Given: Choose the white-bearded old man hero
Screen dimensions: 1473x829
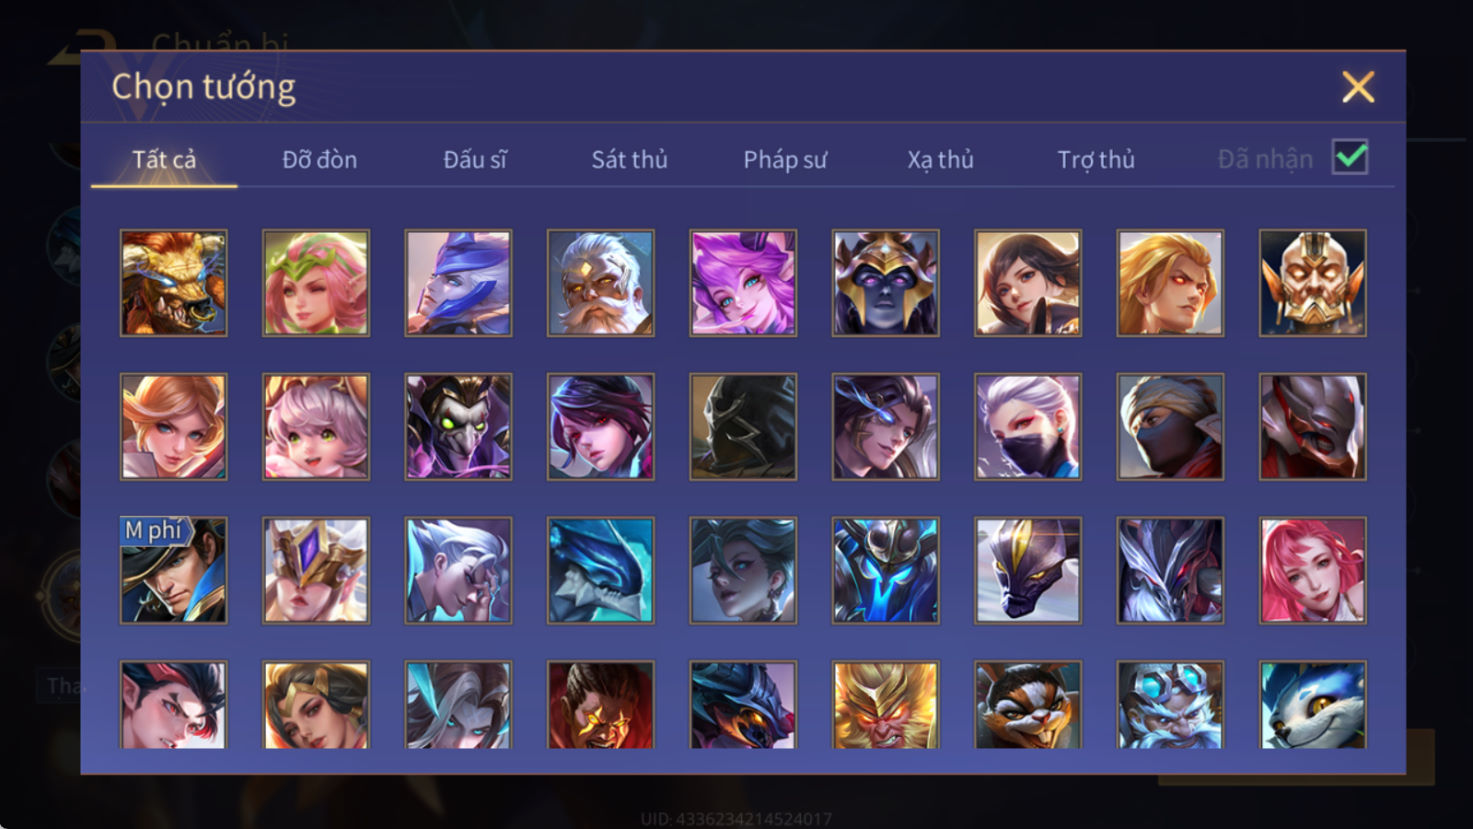Looking at the screenshot, I should [x=601, y=283].
